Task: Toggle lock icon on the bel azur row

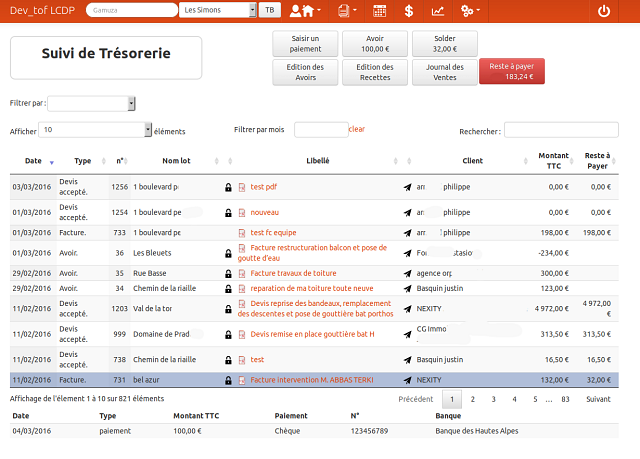Action: [228, 381]
